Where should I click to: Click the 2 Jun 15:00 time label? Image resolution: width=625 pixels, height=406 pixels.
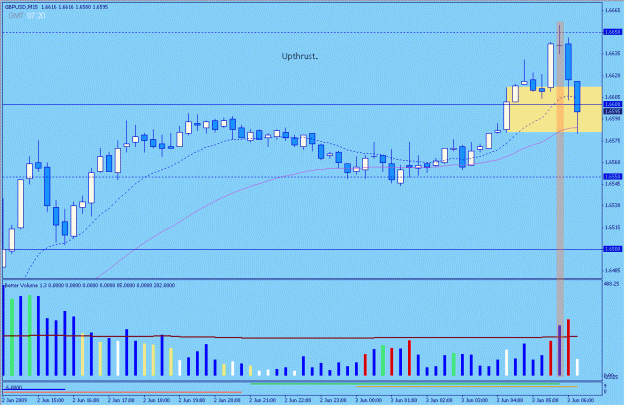pos(51,400)
